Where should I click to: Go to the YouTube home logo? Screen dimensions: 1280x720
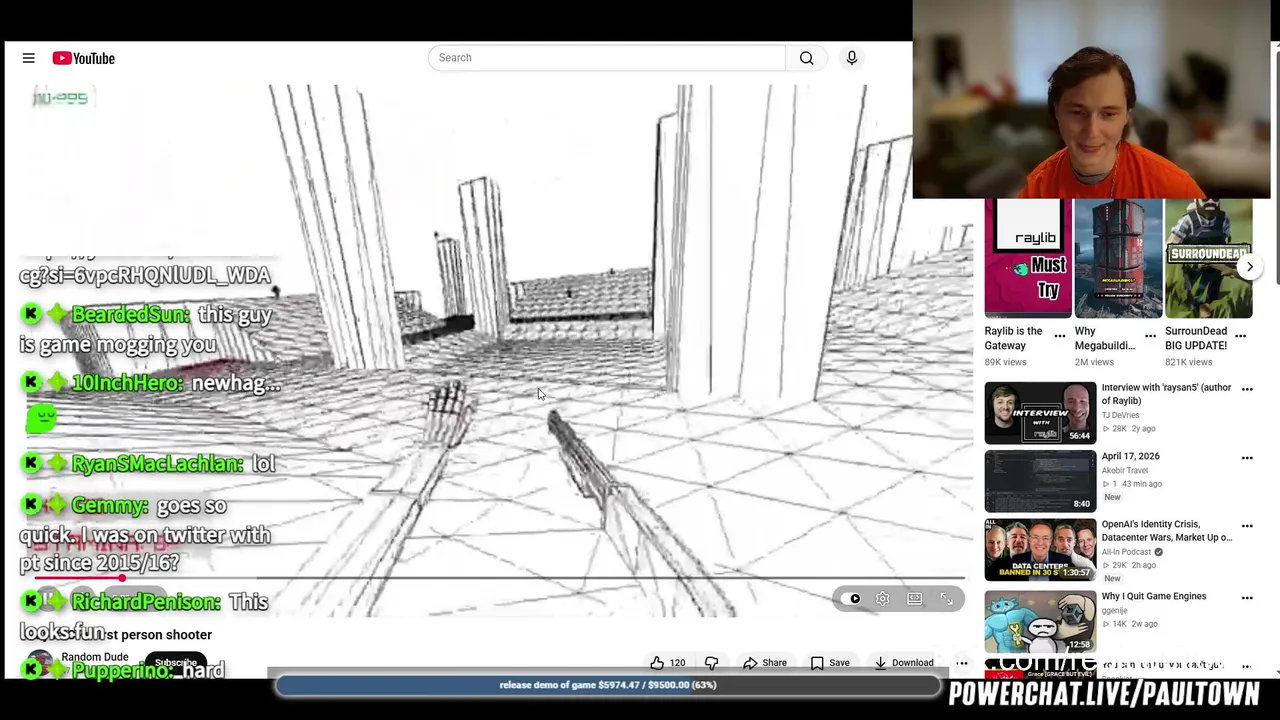pyautogui.click(x=84, y=58)
